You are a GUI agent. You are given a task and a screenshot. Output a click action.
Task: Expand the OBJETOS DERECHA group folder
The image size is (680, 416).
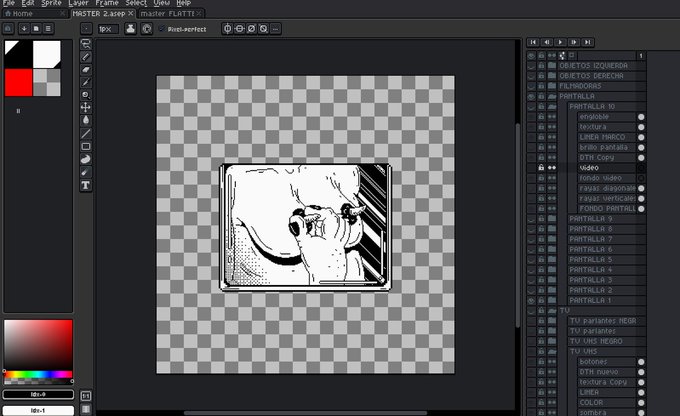552,76
